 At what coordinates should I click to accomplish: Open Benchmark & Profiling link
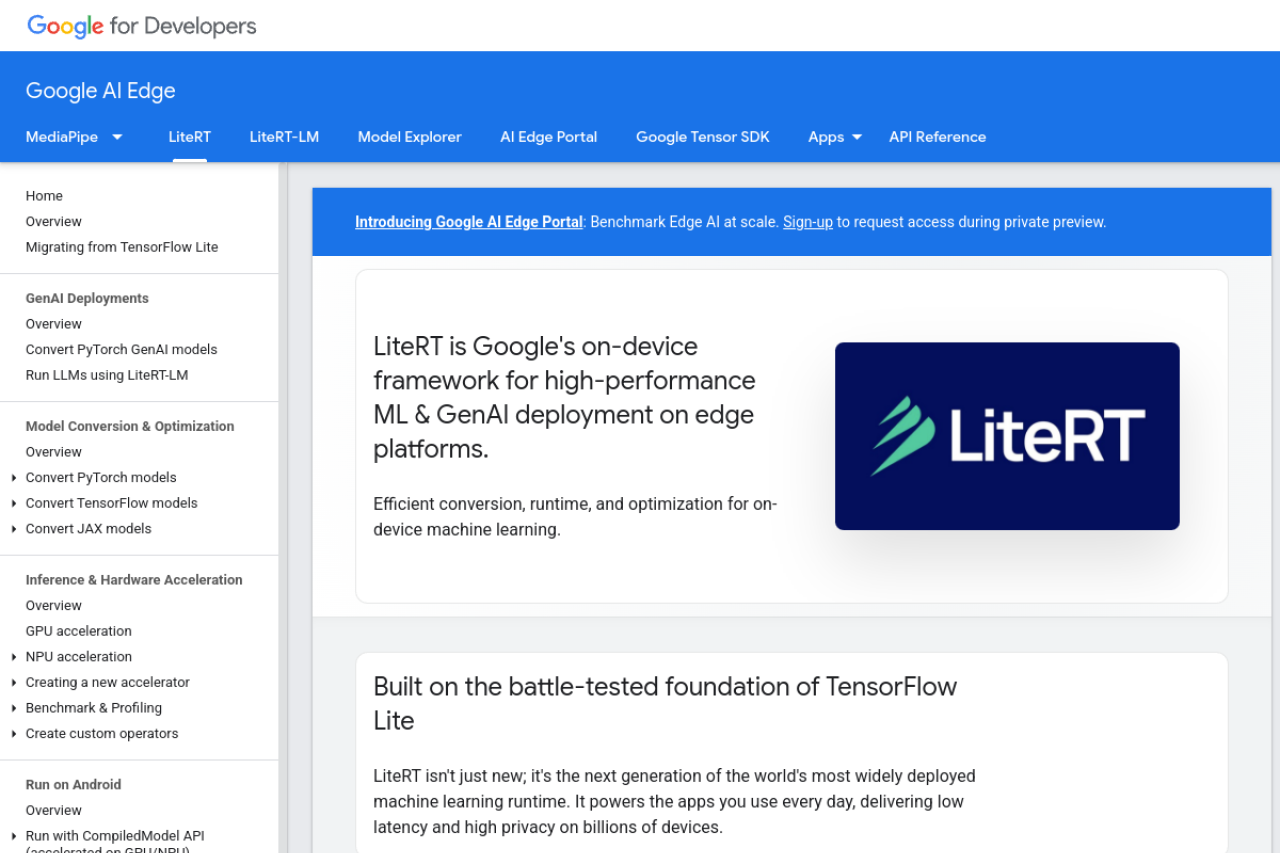[x=94, y=707]
